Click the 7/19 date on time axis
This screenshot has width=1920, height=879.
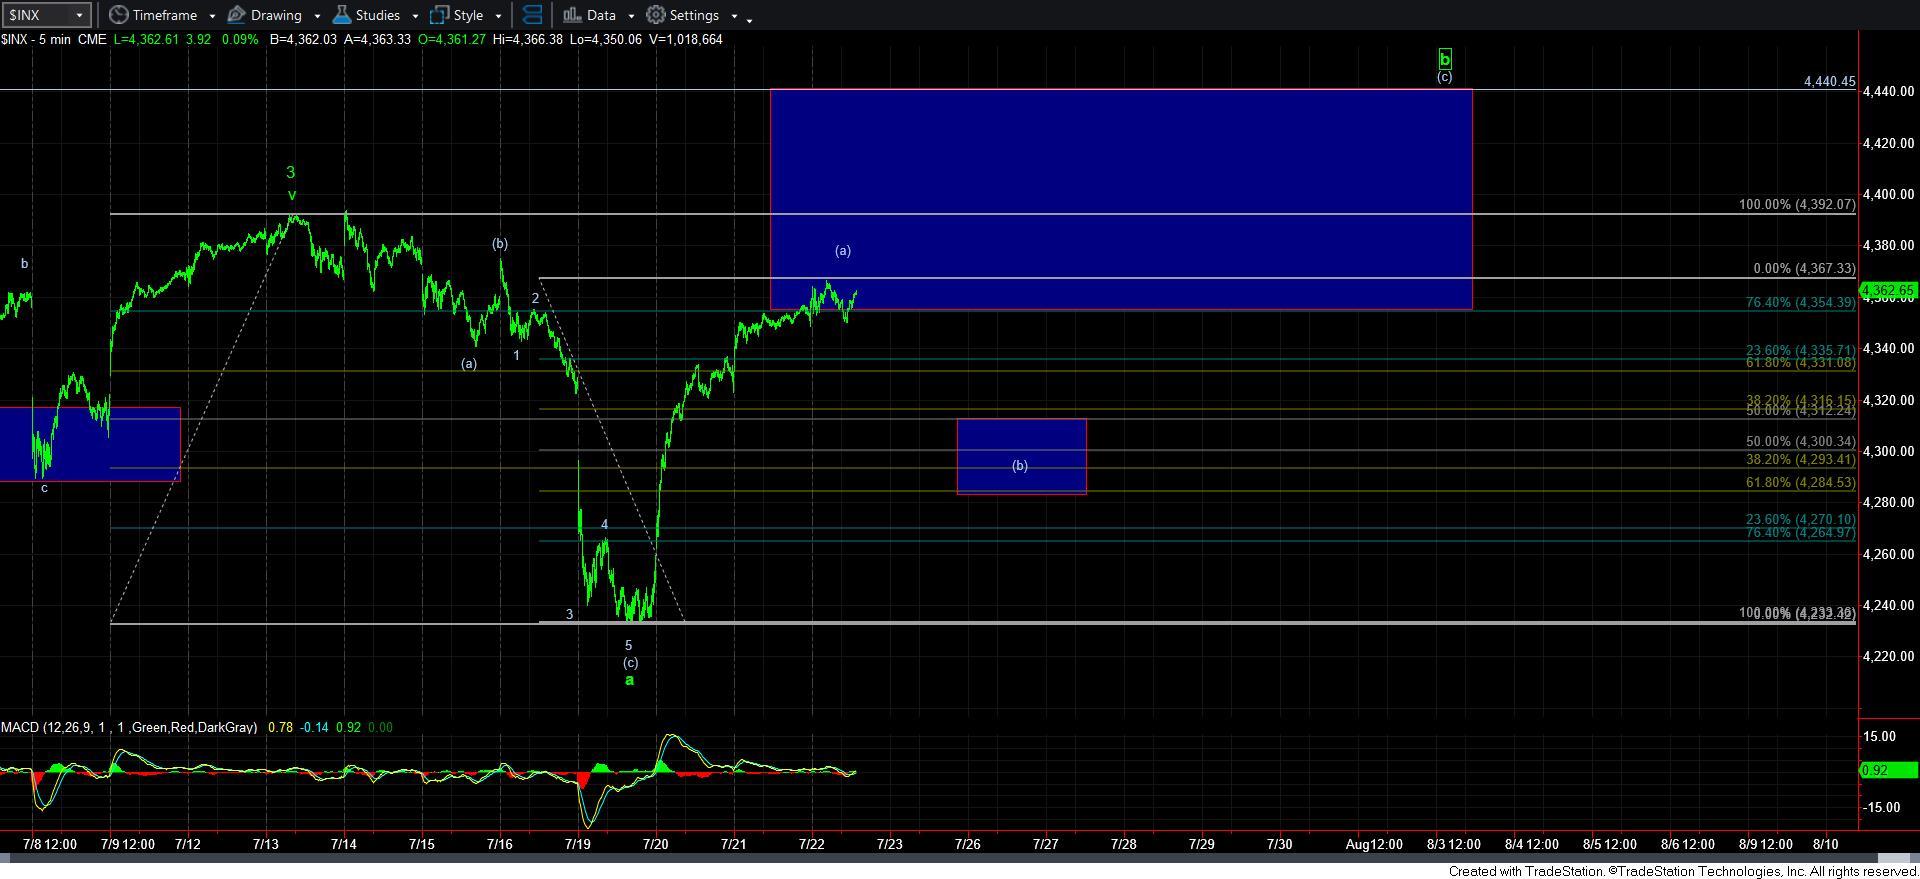pos(577,844)
